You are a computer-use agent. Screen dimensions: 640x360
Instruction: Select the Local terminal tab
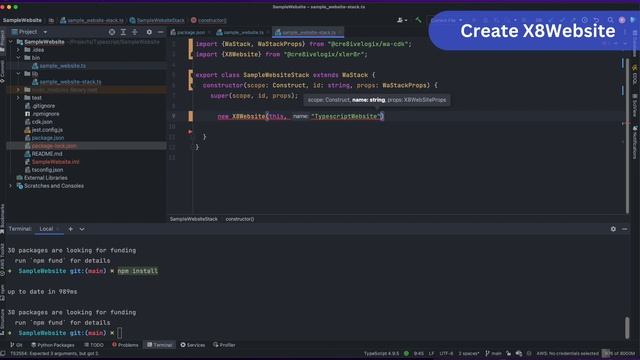(x=46, y=229)
